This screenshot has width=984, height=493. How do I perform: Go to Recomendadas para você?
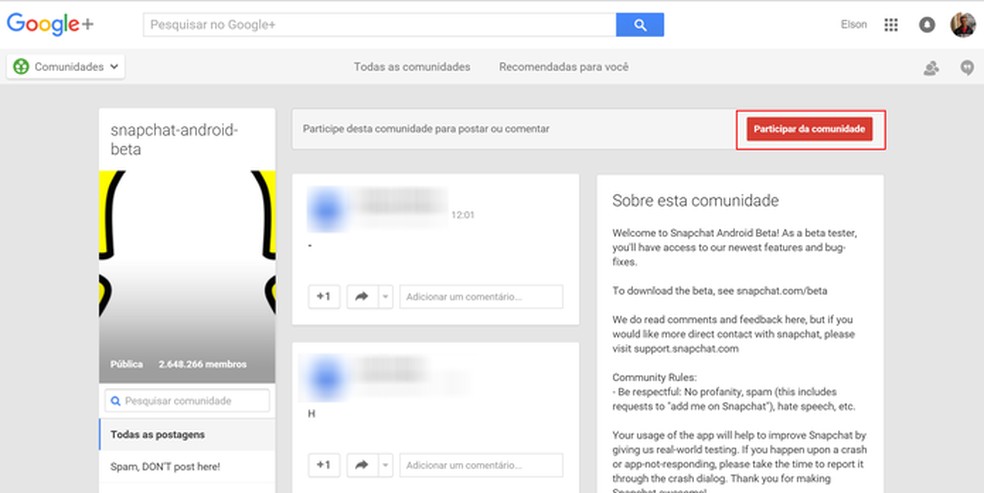click(564, 66)
